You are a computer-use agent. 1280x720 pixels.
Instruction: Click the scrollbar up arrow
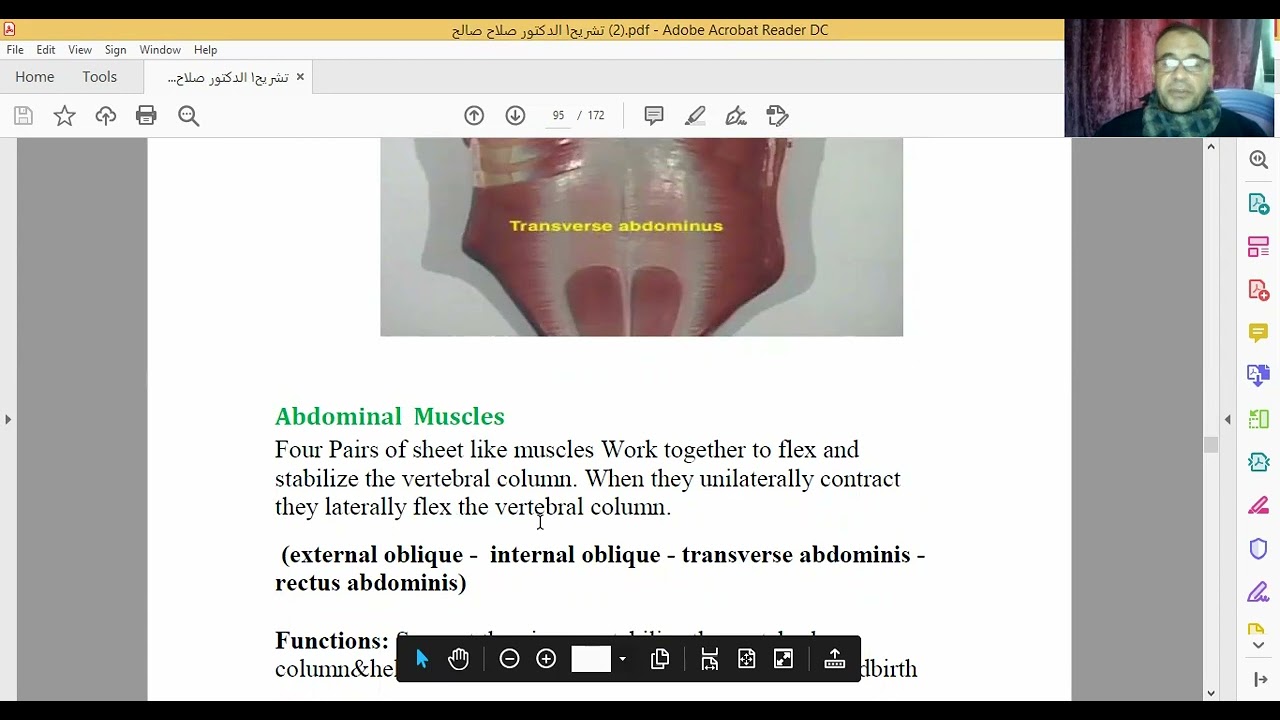pos(1211,147)
